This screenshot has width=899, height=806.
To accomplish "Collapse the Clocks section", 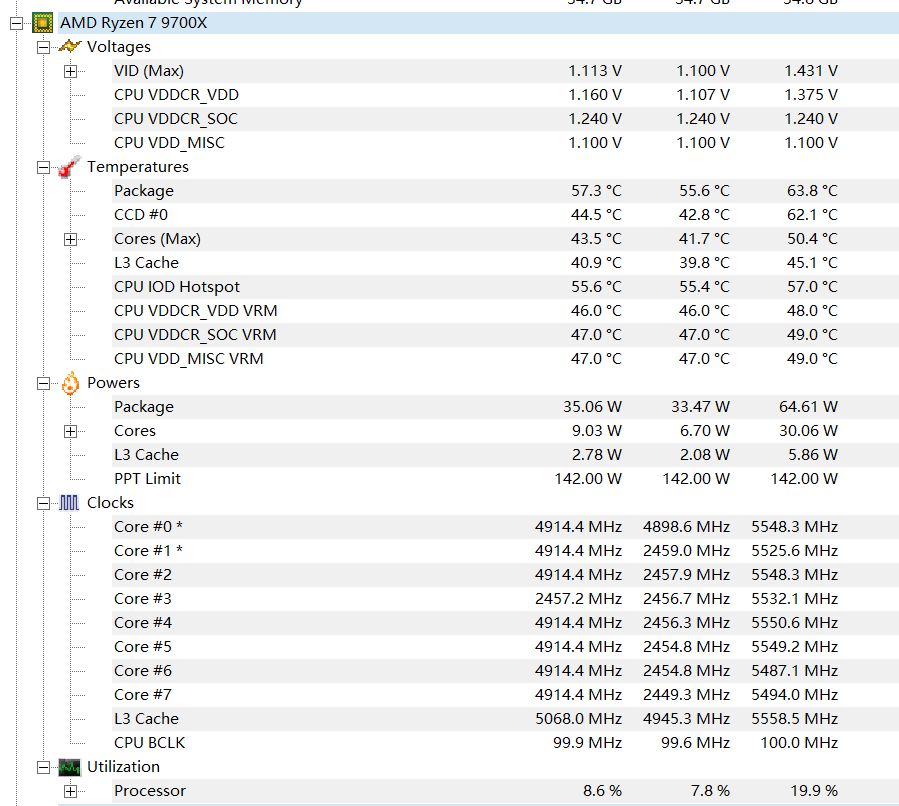I will click(x=42, y=502).
